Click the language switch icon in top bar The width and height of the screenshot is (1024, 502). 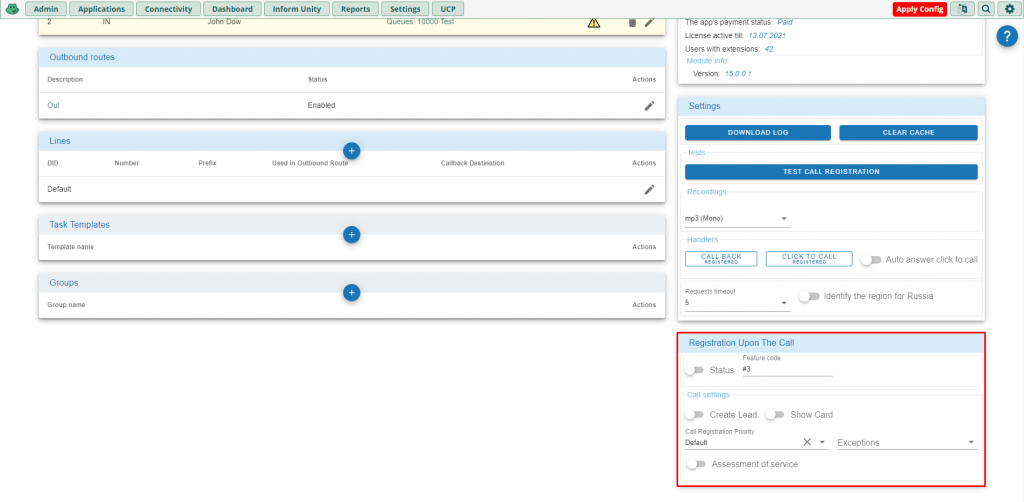962,9
